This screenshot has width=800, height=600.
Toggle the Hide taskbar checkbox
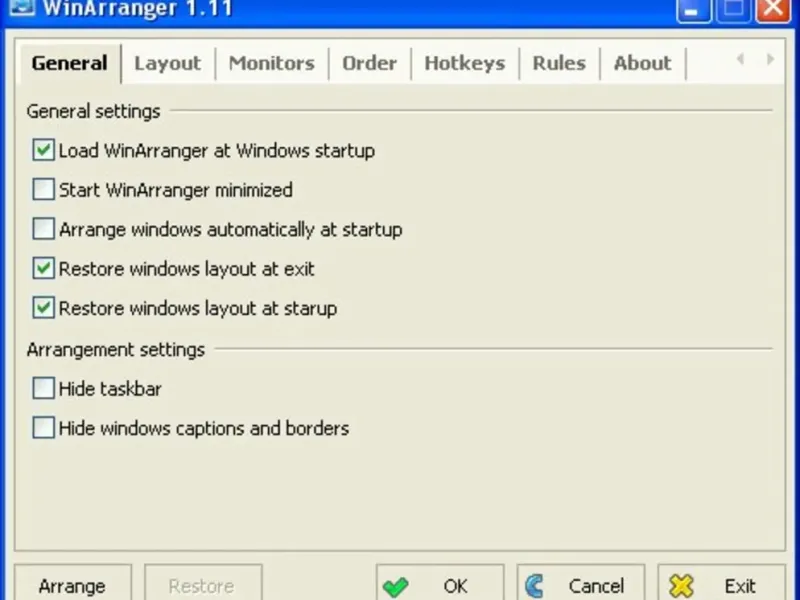[43, 388]
